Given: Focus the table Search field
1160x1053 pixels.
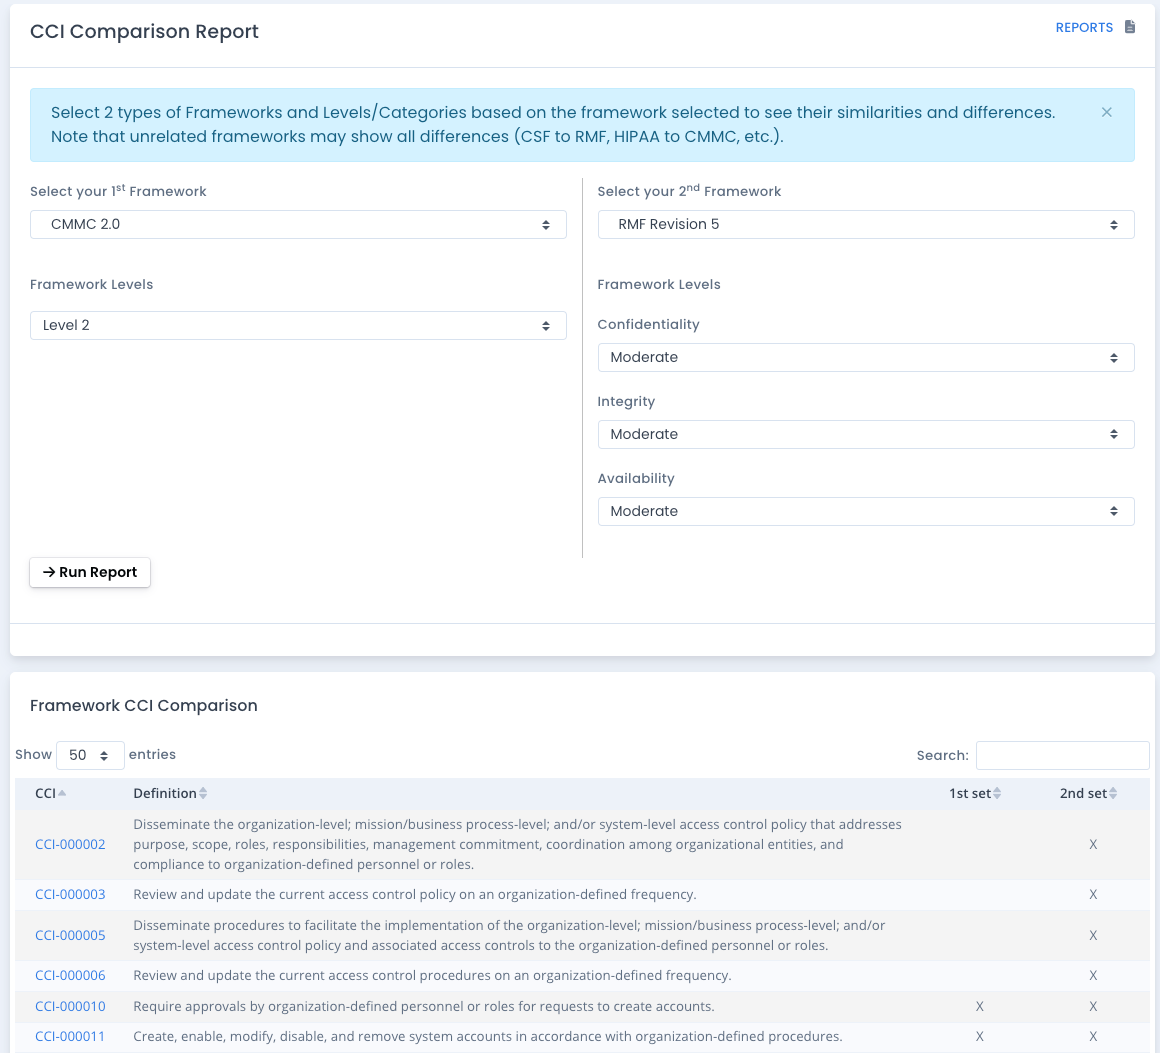Looking at the screenshot, I should tap(1062, 756).
